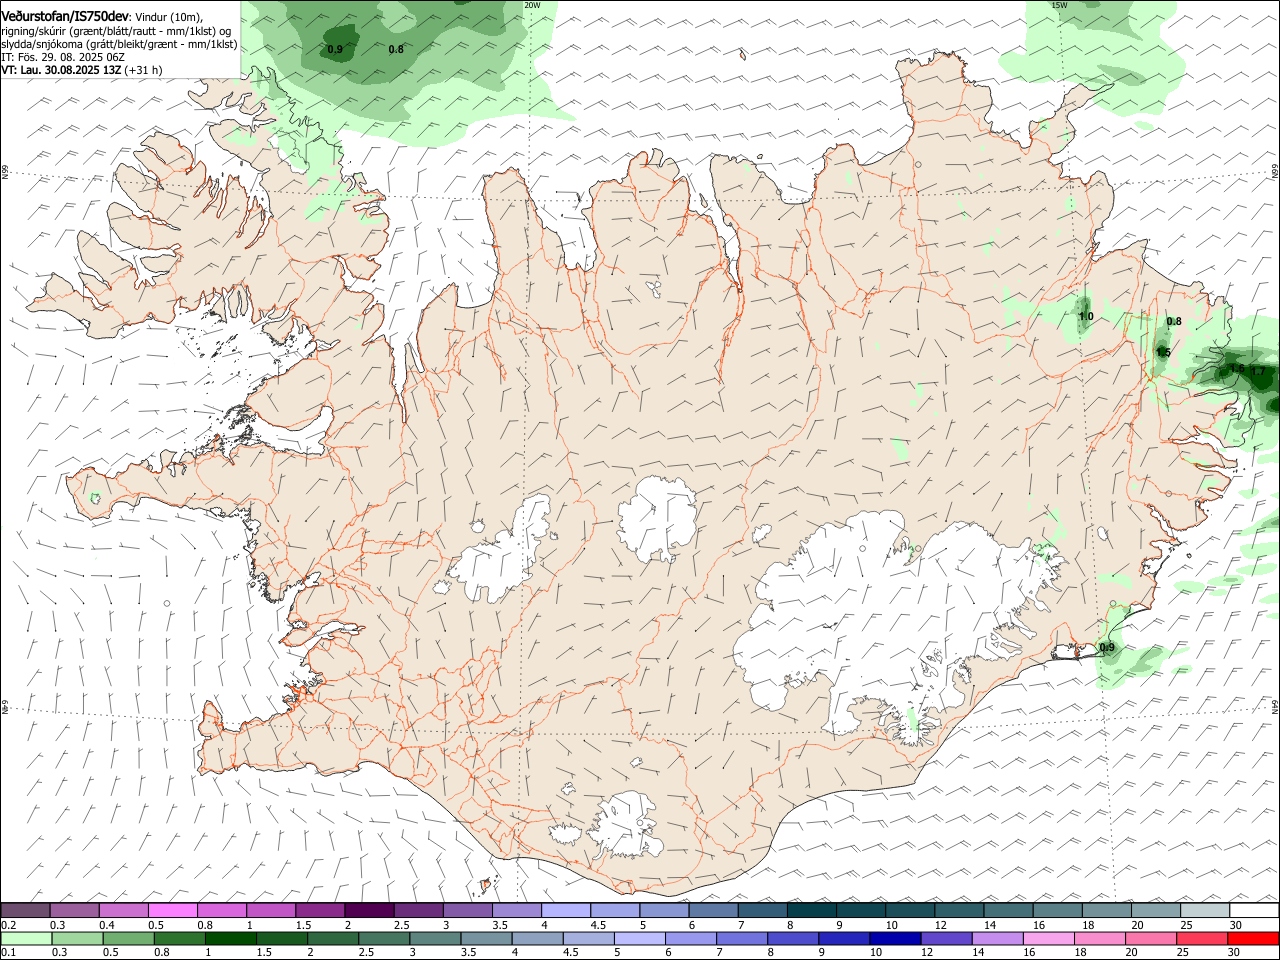Click the 0.8 value beside 0.9 up north

[396, 49]
